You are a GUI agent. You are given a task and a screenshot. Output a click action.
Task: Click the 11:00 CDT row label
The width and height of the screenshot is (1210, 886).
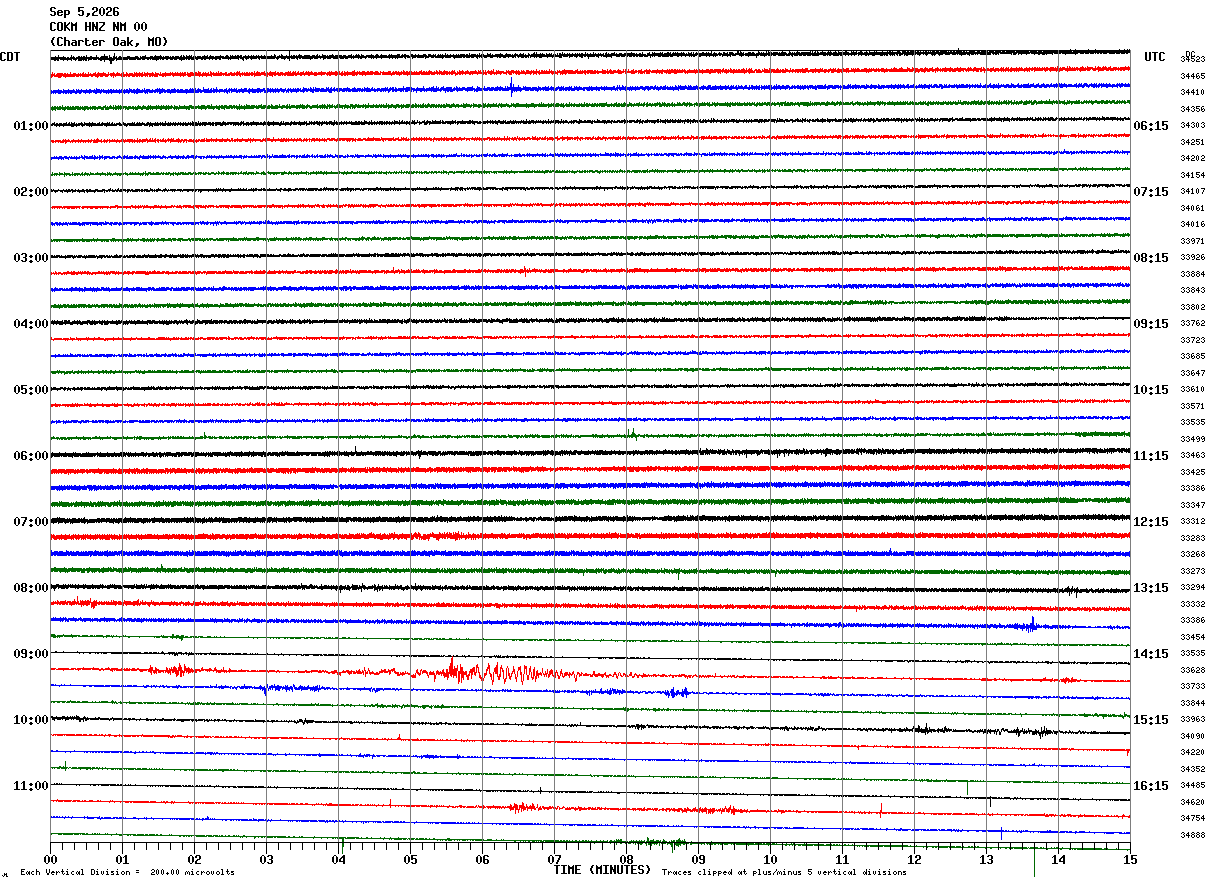click(31, 785)
